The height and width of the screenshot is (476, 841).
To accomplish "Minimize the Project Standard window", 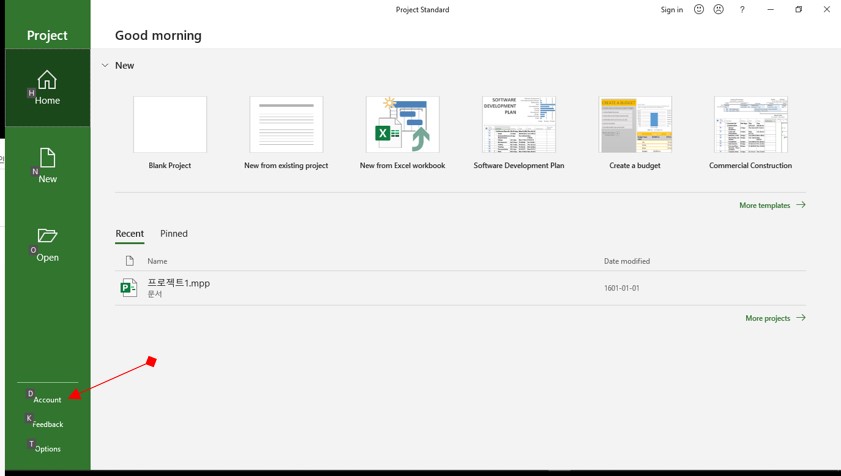I will point(771,10).
